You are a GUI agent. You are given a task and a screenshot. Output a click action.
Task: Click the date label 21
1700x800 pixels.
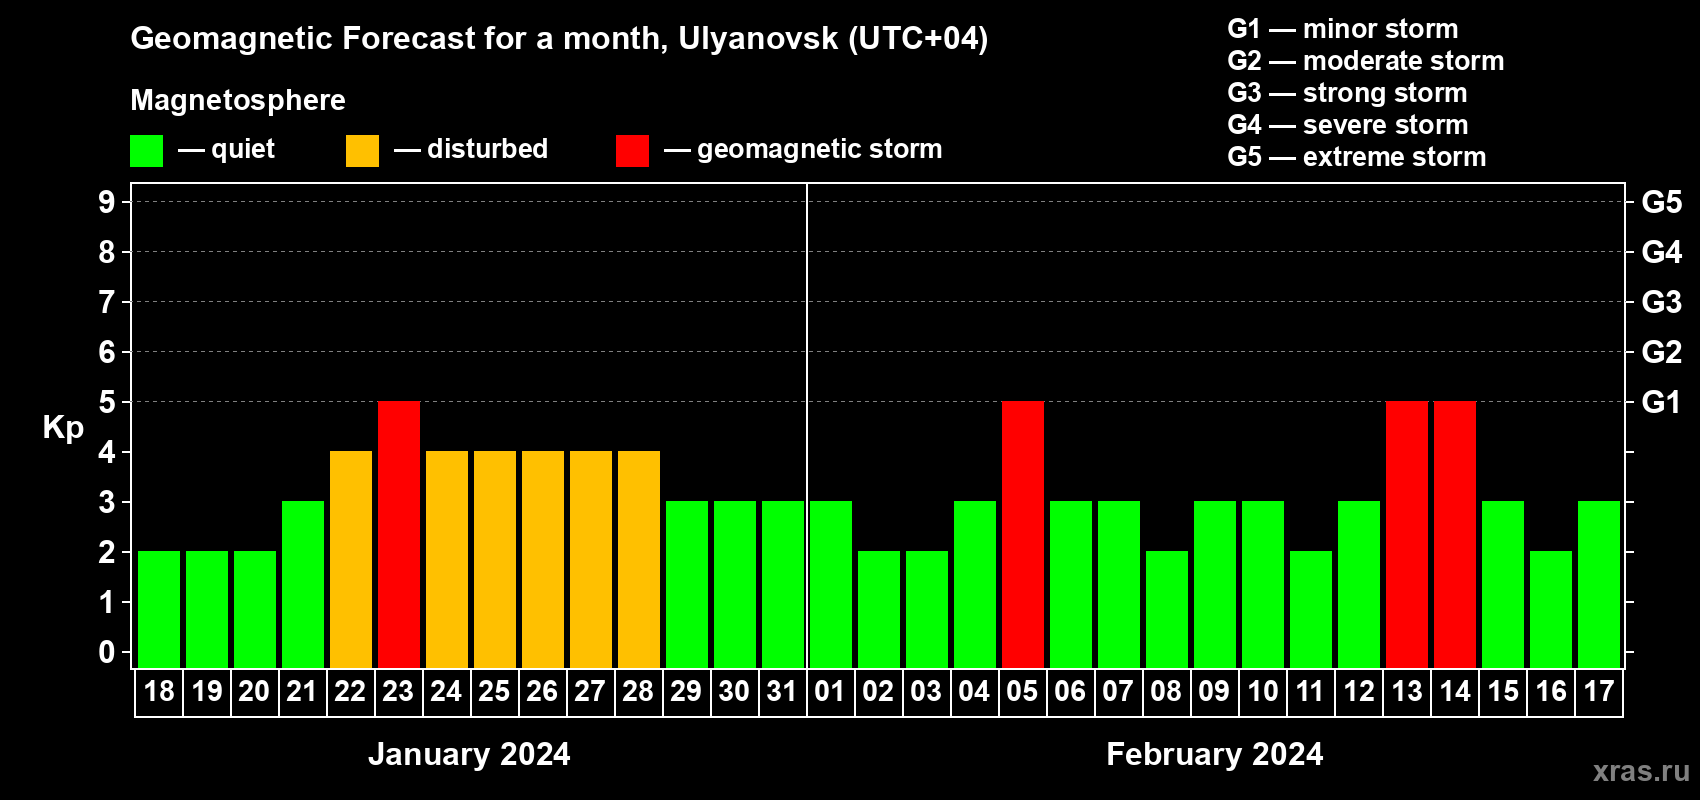tap(302, 691)
